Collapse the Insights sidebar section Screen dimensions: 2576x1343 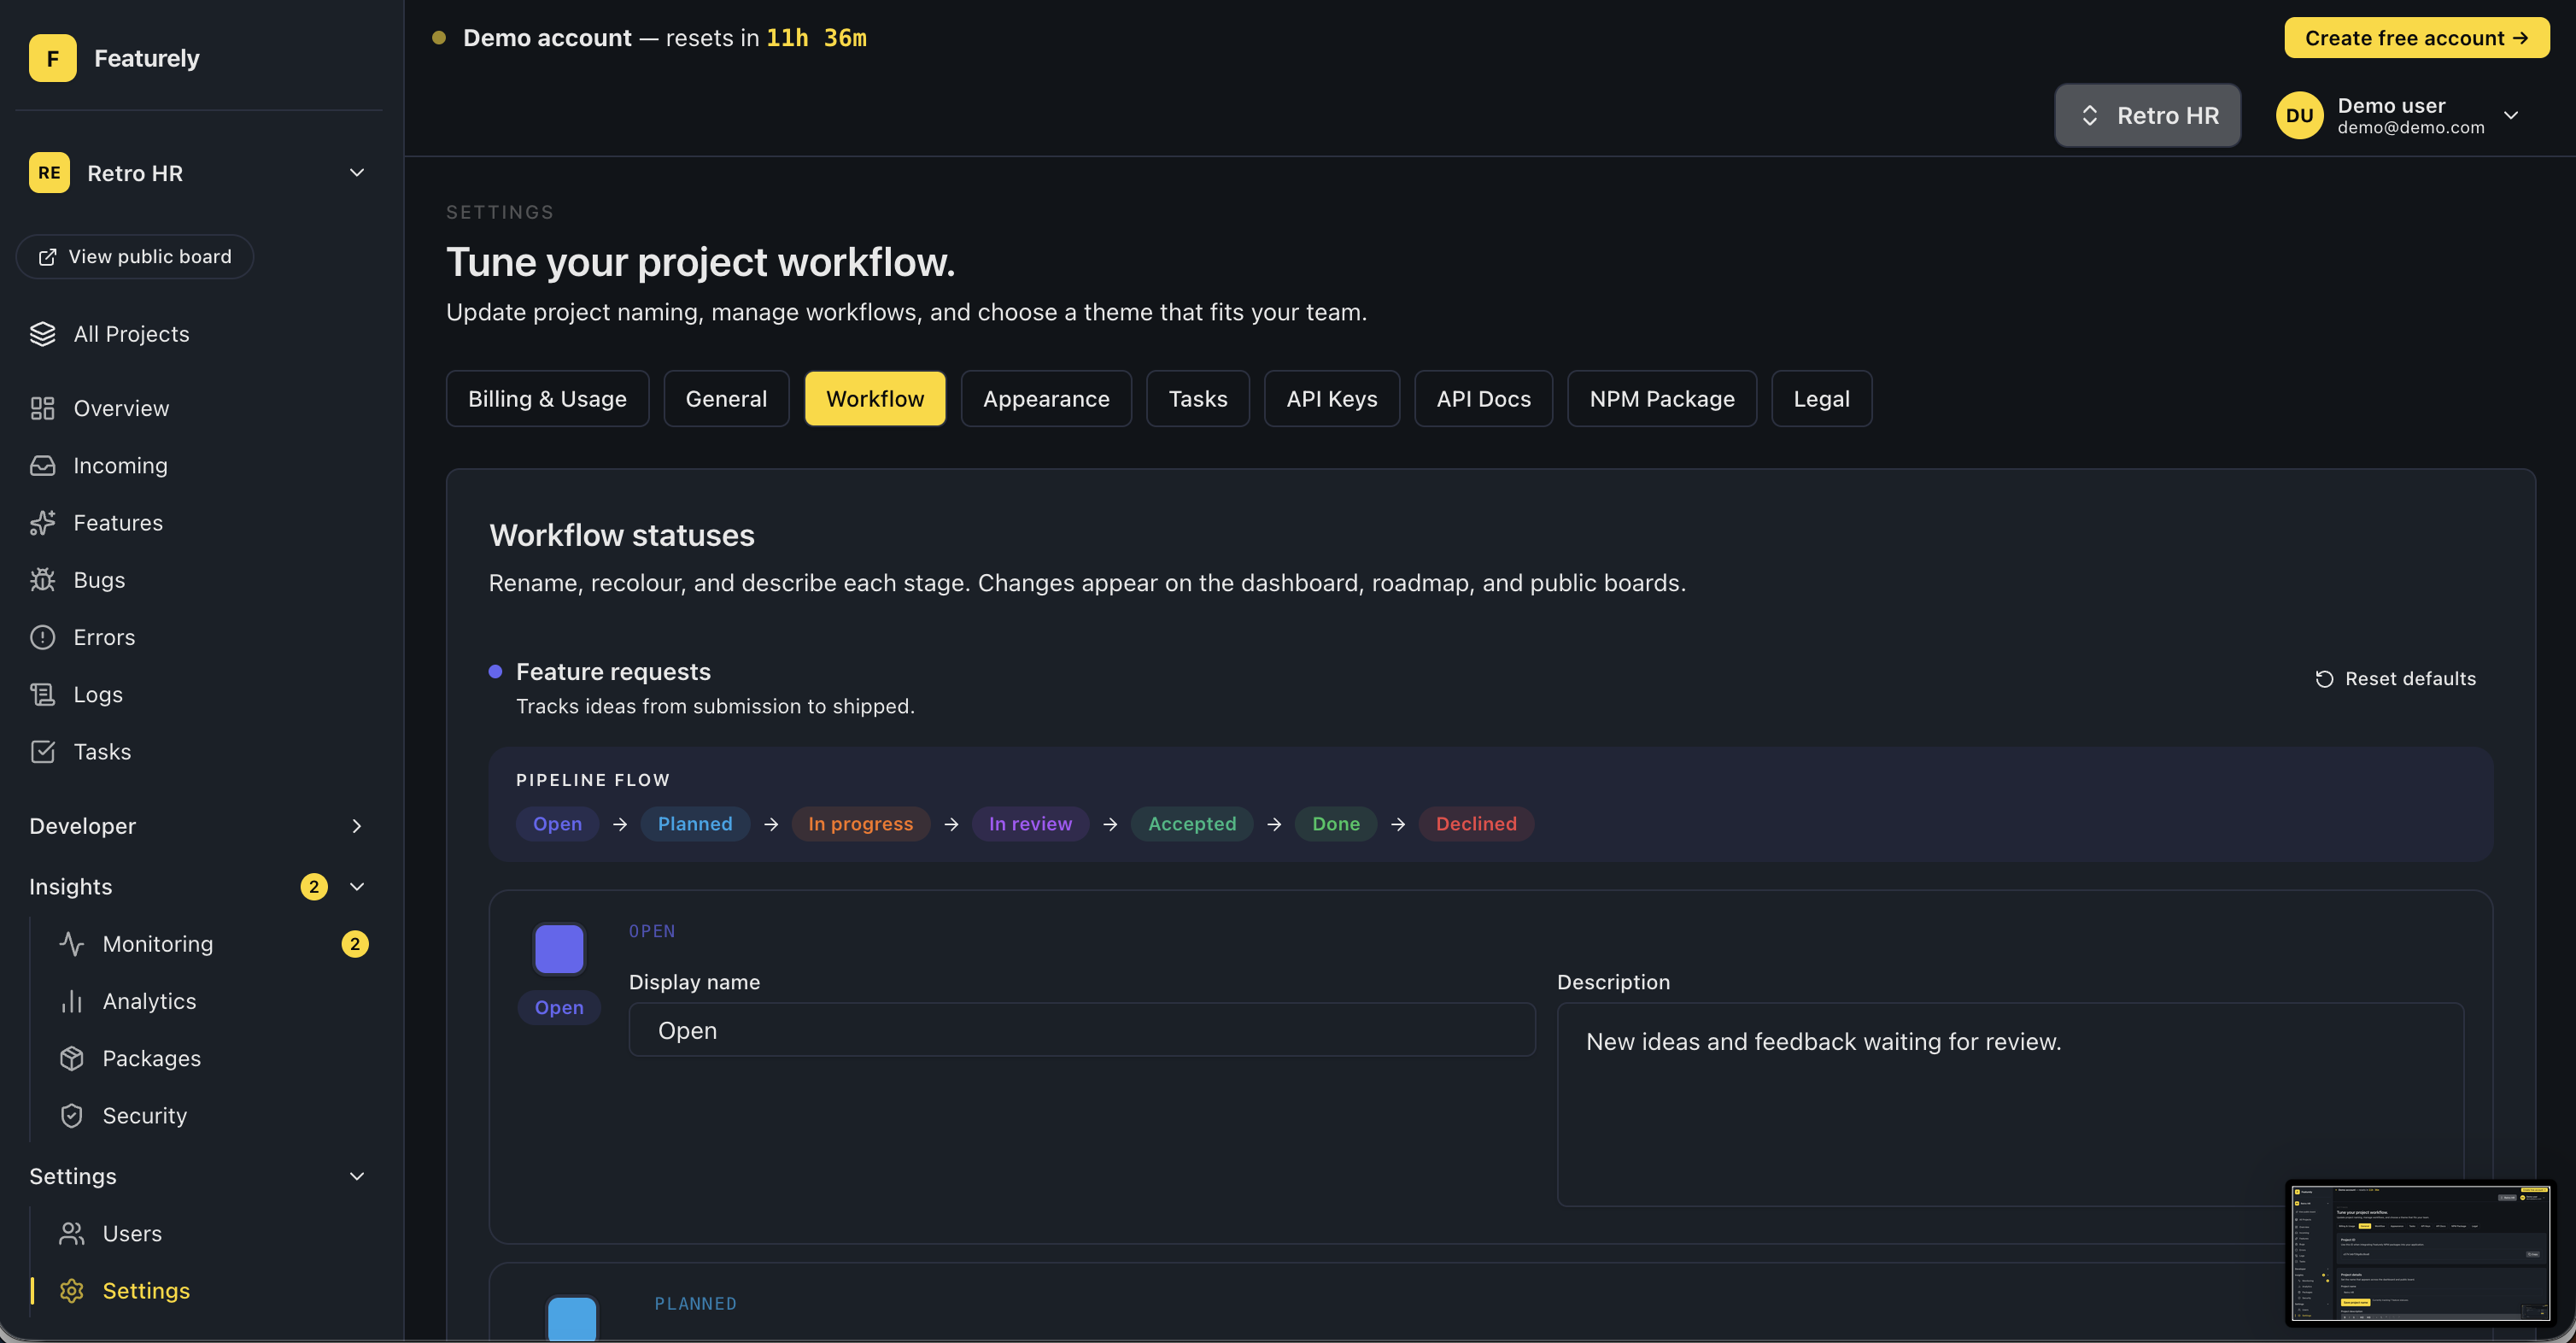pos(356,887)
